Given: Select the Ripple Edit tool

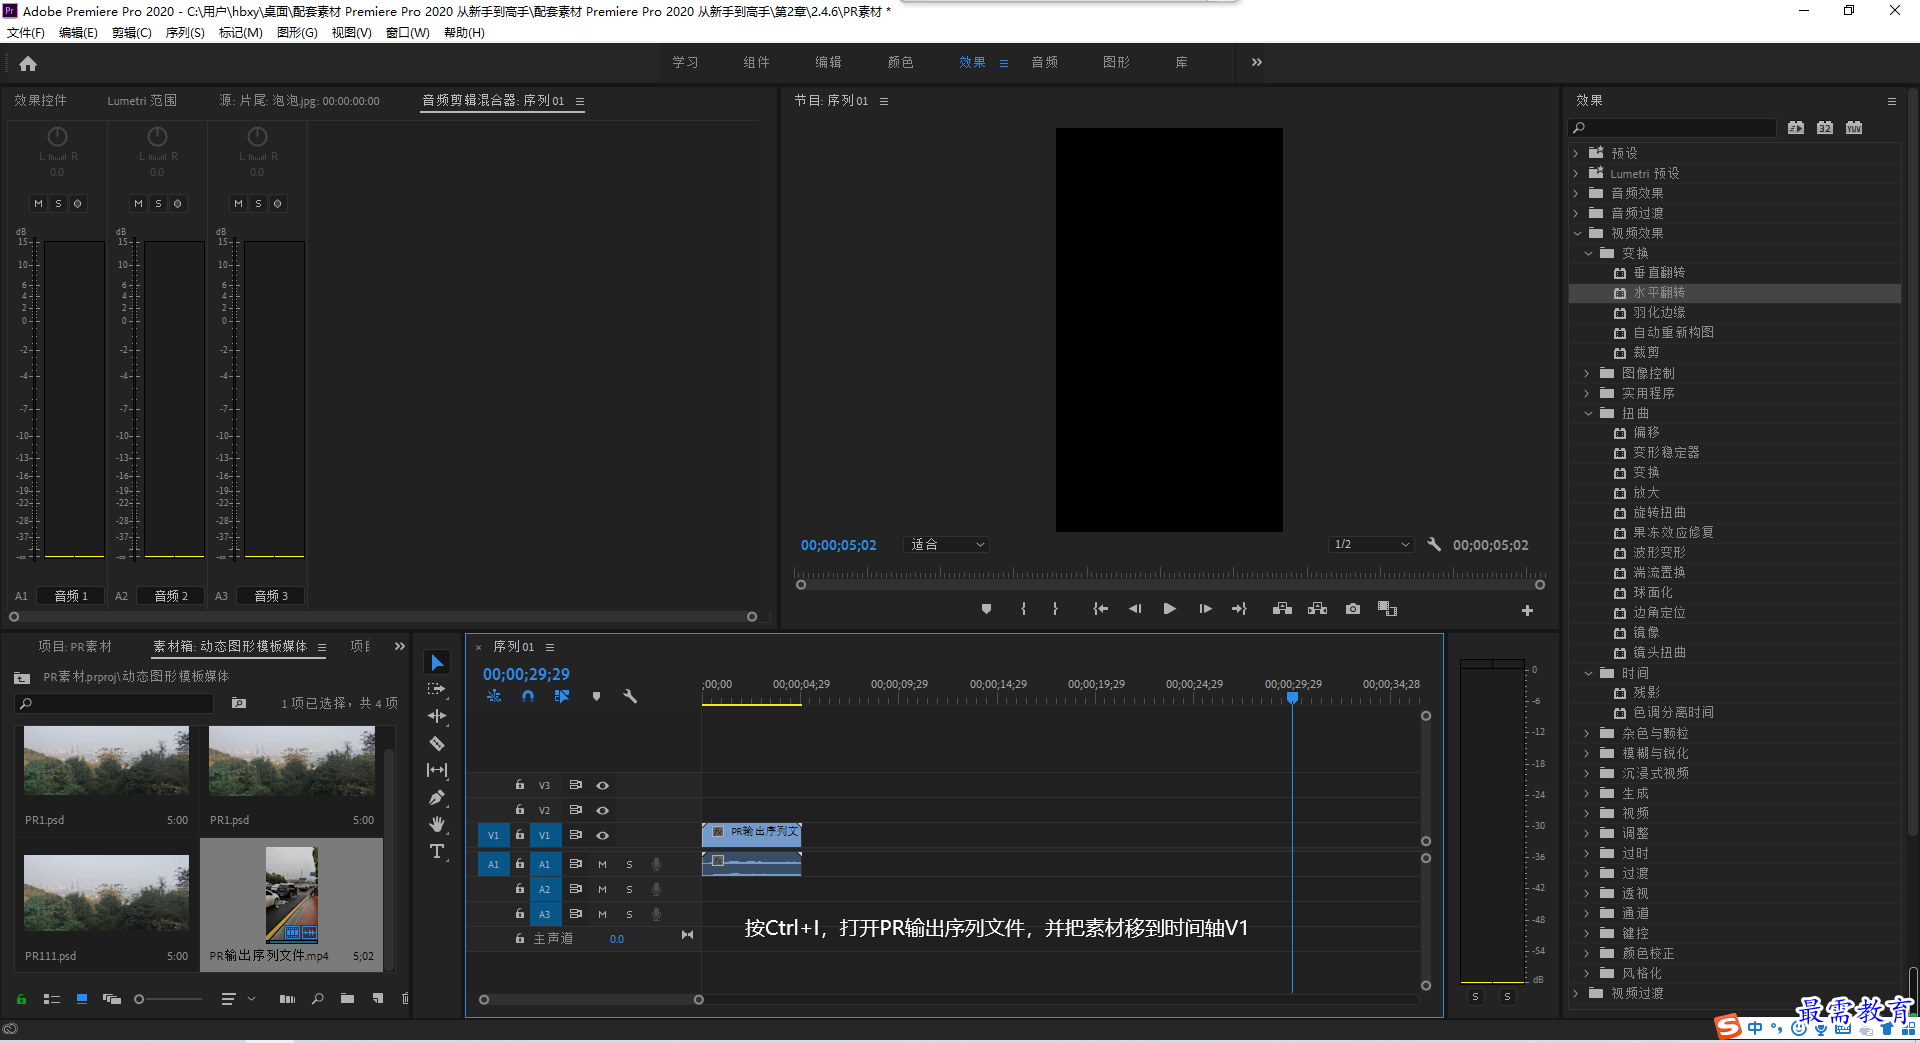Looking at the screenshot, I should (x=437, y=716).
